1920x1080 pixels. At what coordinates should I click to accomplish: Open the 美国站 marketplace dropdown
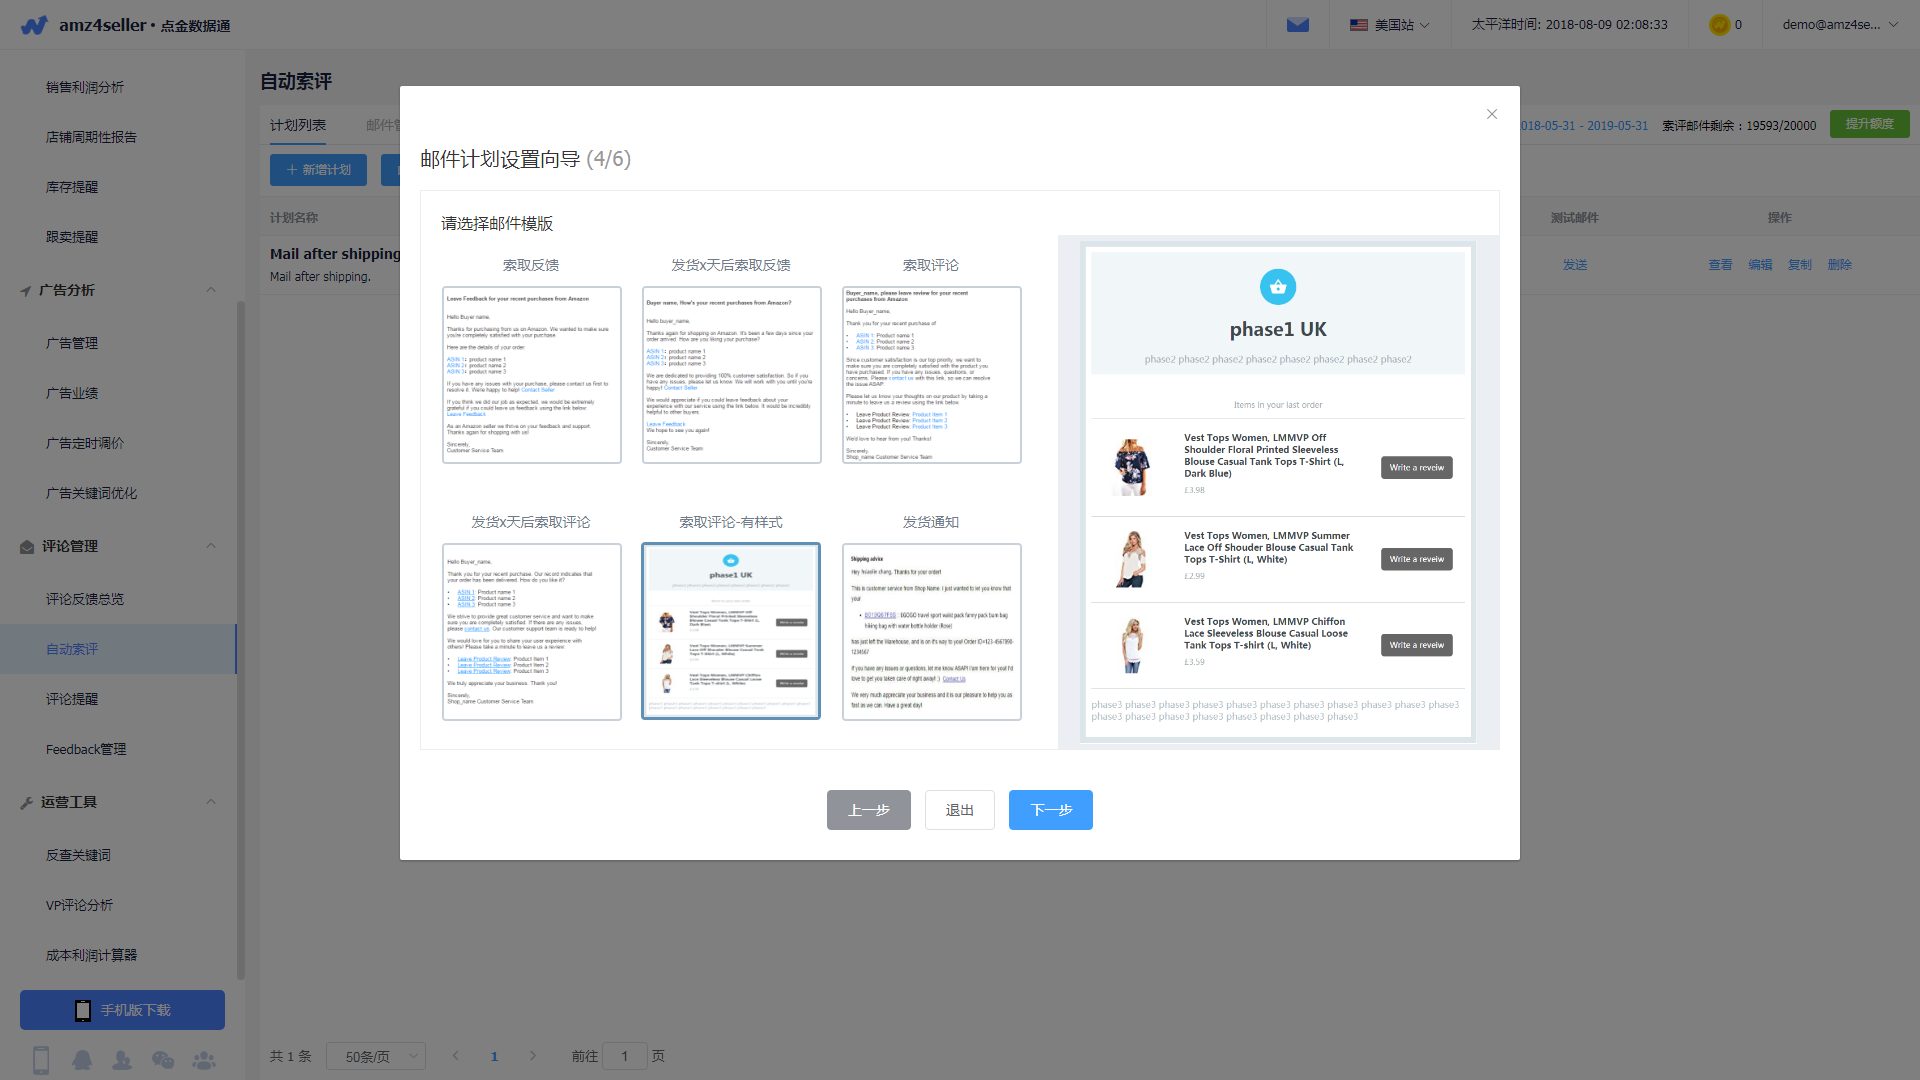tap(1389, 25)
